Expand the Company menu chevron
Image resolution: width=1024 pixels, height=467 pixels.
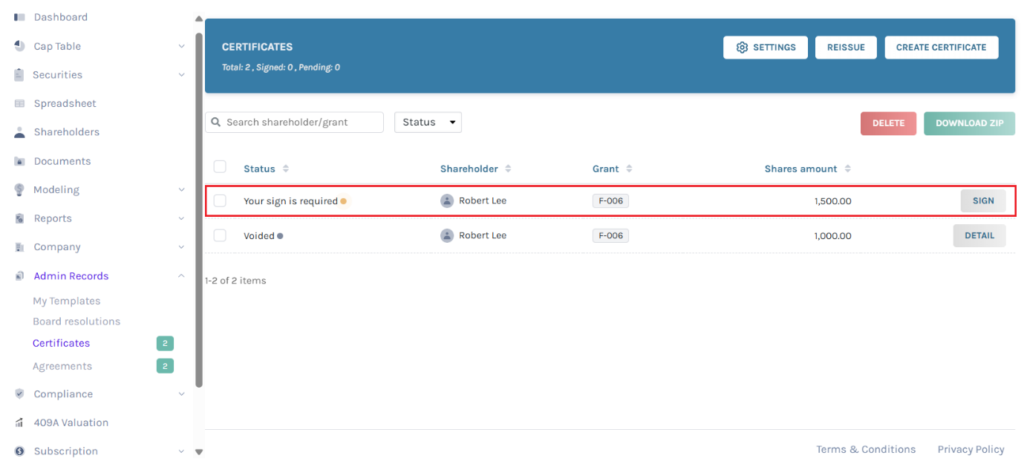tap(182, 247)
